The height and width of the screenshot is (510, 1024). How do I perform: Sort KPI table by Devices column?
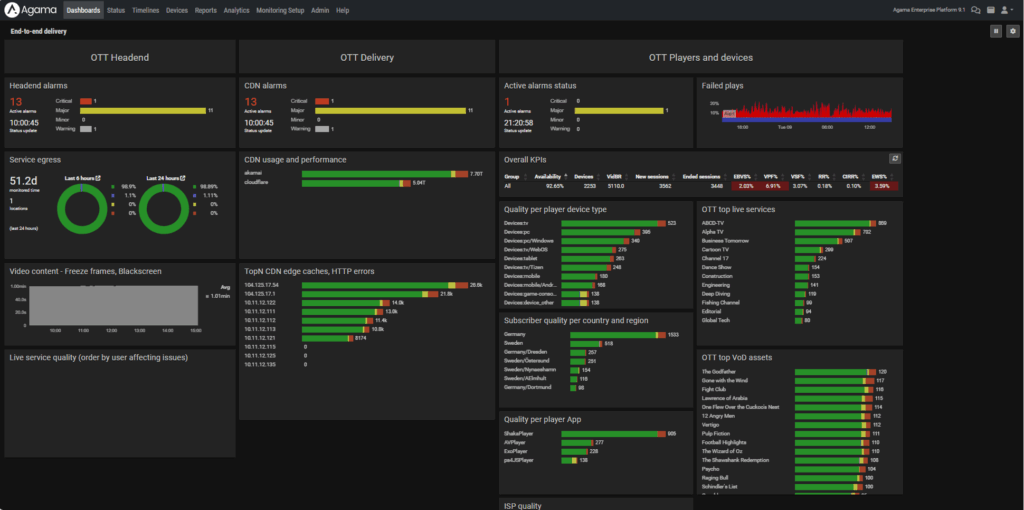pos(585,176)
